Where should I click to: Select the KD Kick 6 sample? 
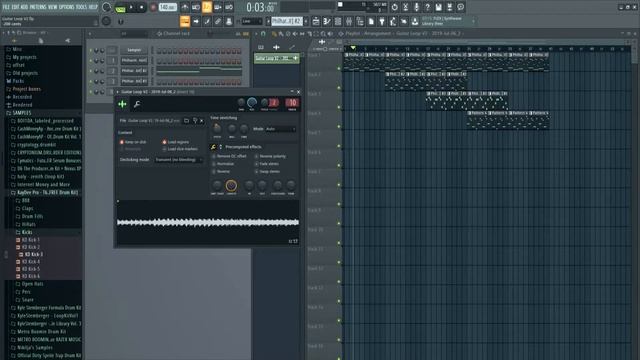pyautogui.click(x=31, y=276)
